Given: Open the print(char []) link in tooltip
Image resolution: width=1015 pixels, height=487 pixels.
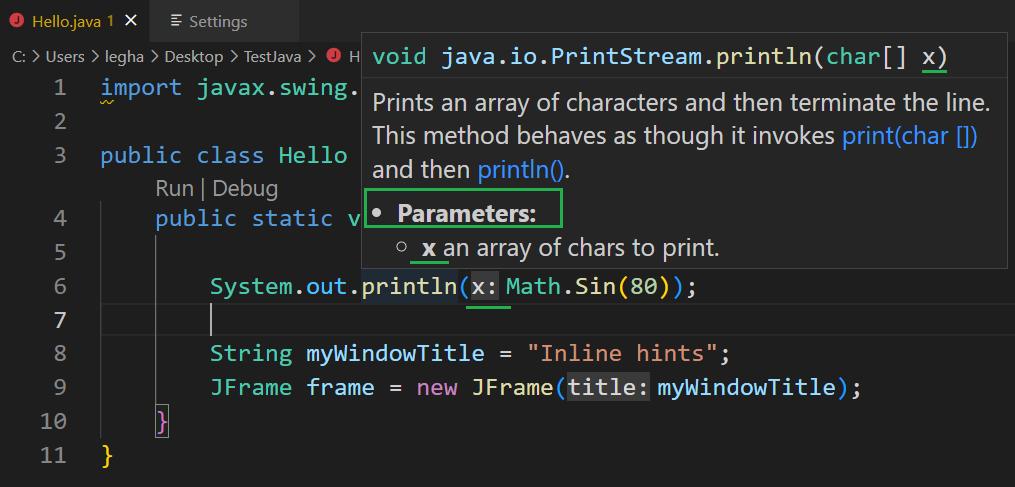Looking at the screenshot, I should pos(909,136).
